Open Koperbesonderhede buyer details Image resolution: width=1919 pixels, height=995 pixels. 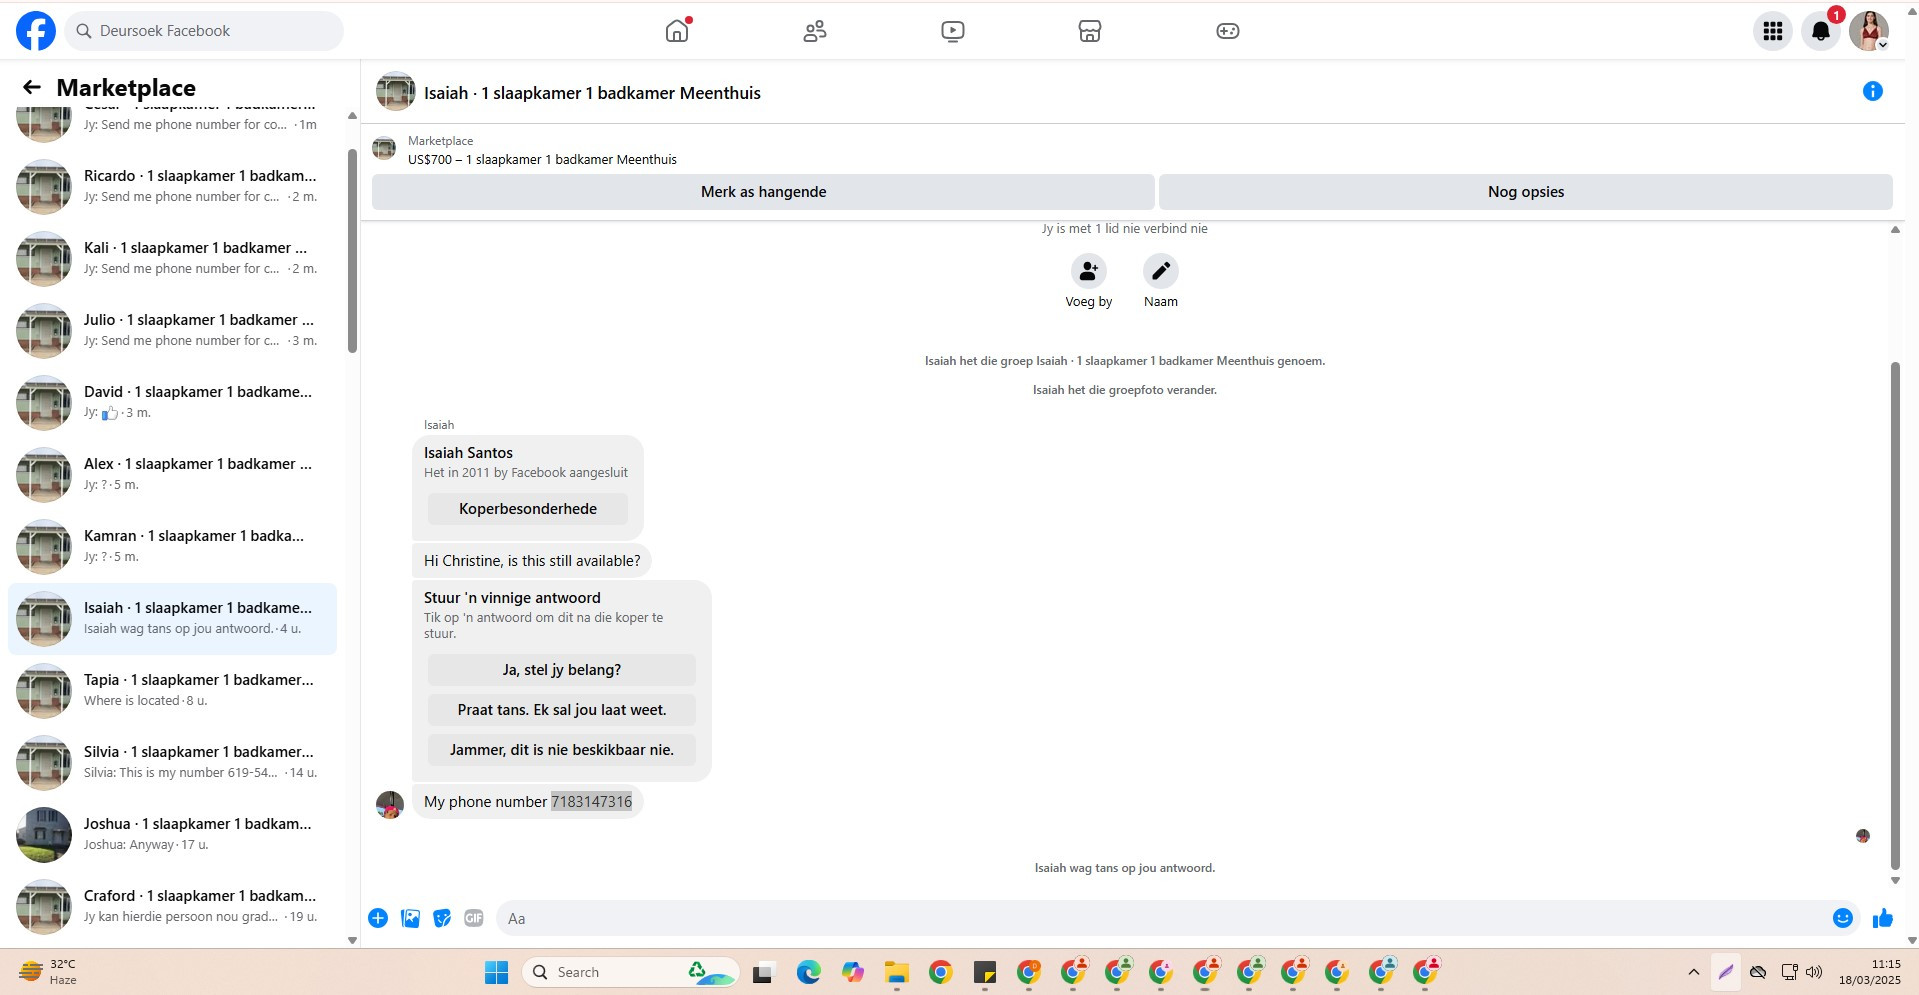[528, 509]
